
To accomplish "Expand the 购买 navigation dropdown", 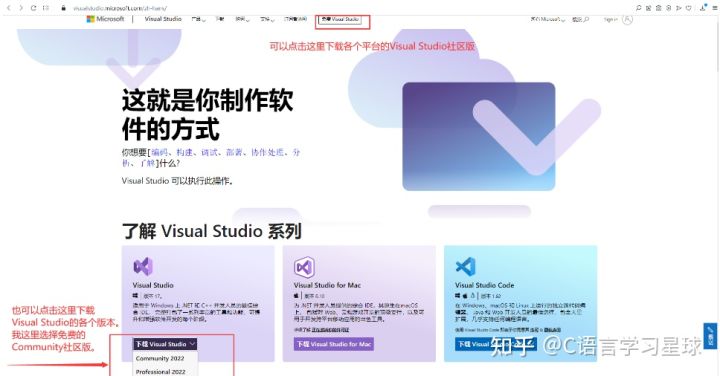I will click(242, 19).
